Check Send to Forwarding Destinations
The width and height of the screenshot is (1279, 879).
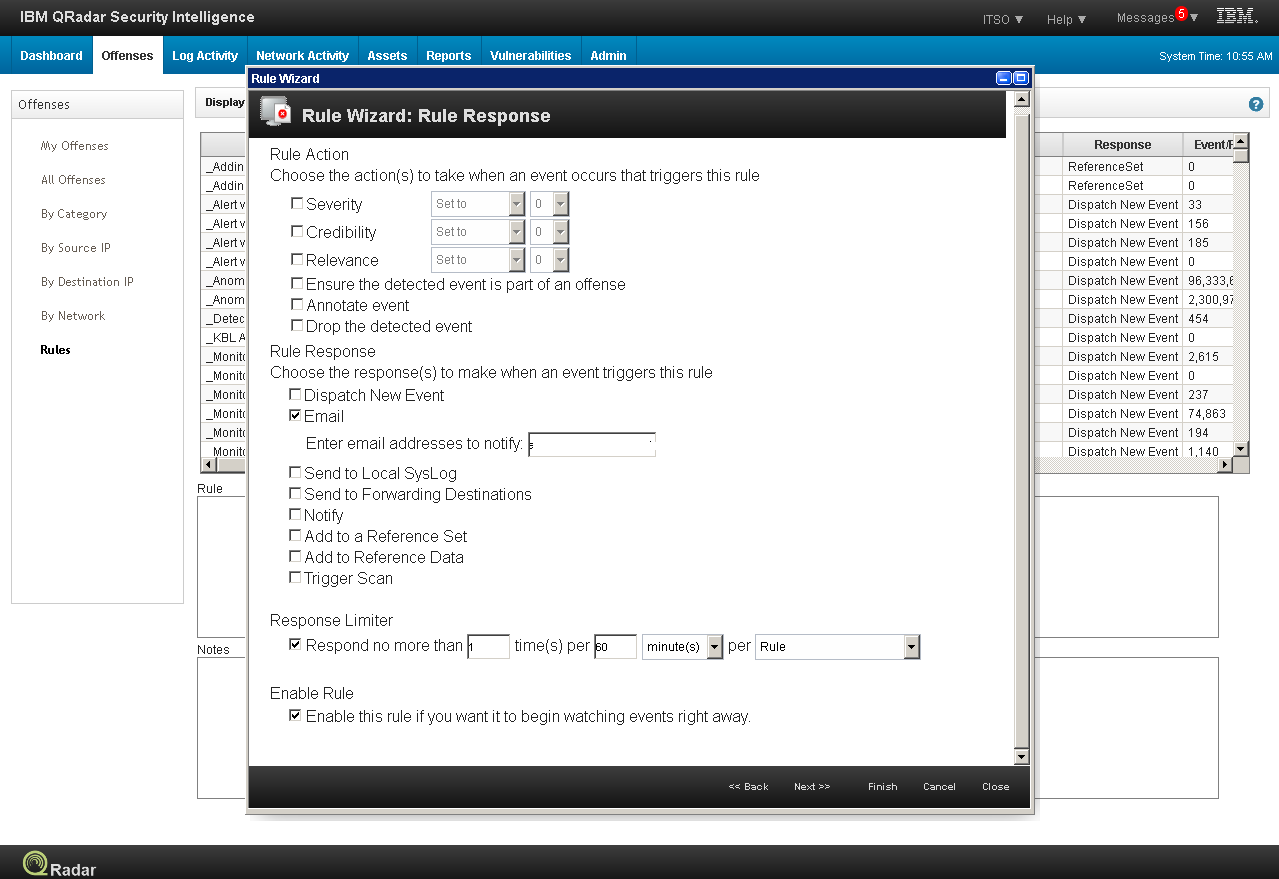(295, 493)
